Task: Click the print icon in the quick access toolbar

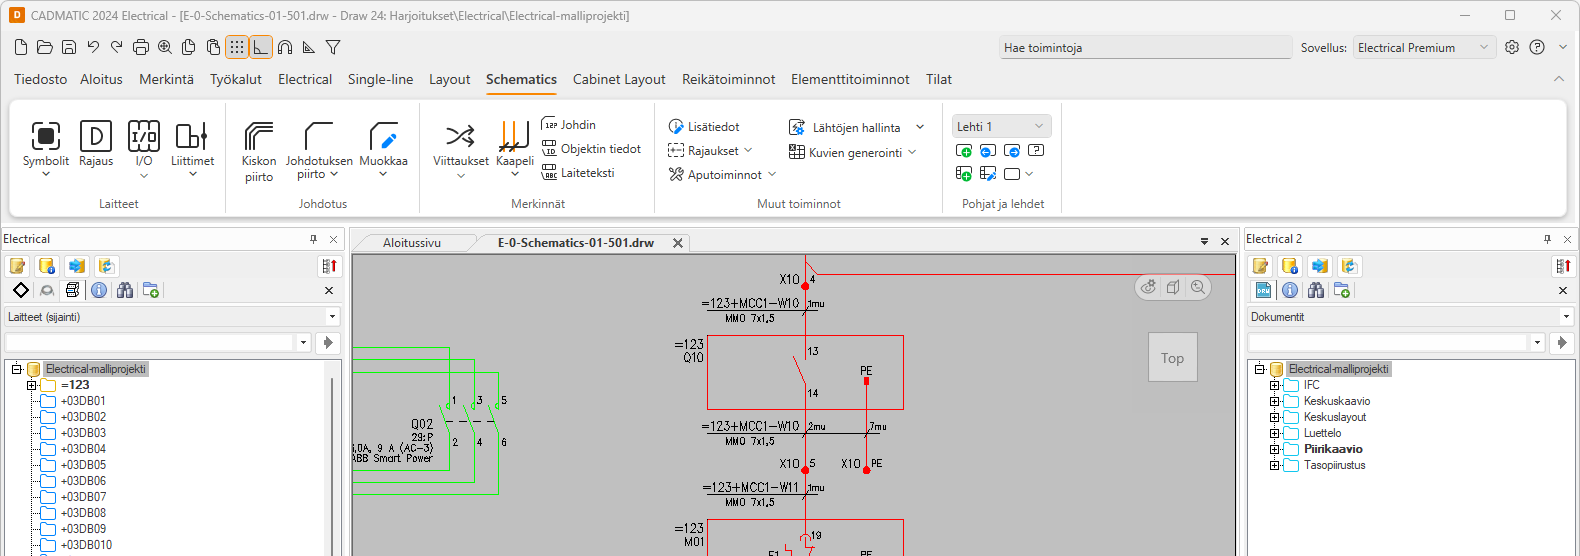Action: click(141, 47)
